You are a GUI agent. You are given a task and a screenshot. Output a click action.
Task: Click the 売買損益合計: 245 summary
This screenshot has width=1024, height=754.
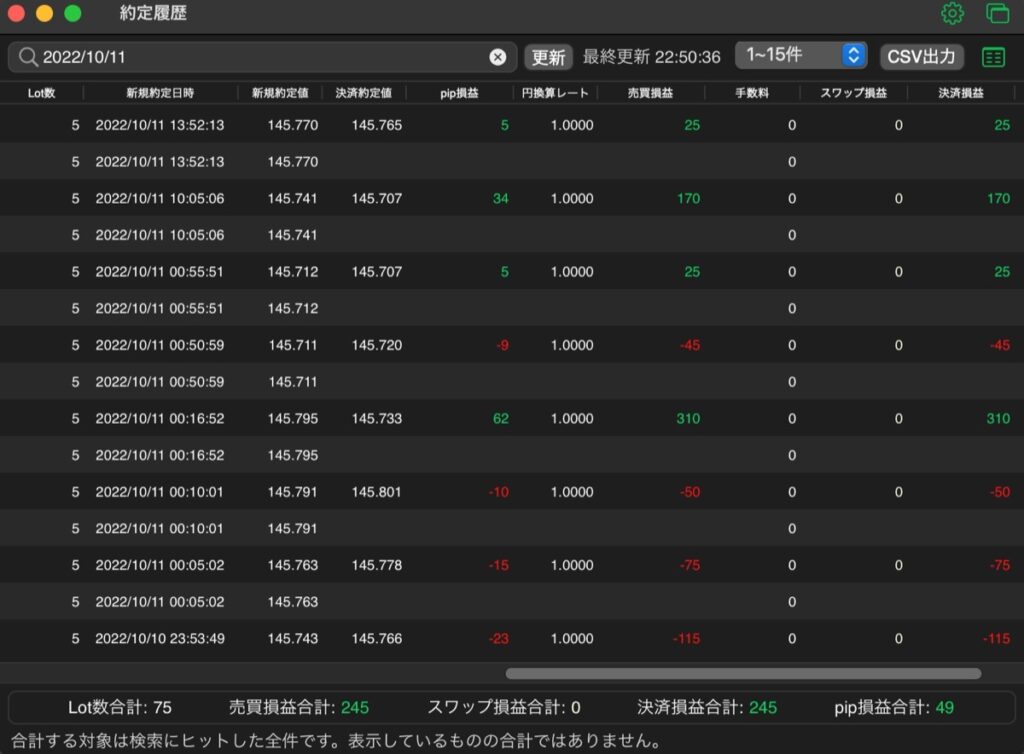pyautogui.click(x=298, y=708)
